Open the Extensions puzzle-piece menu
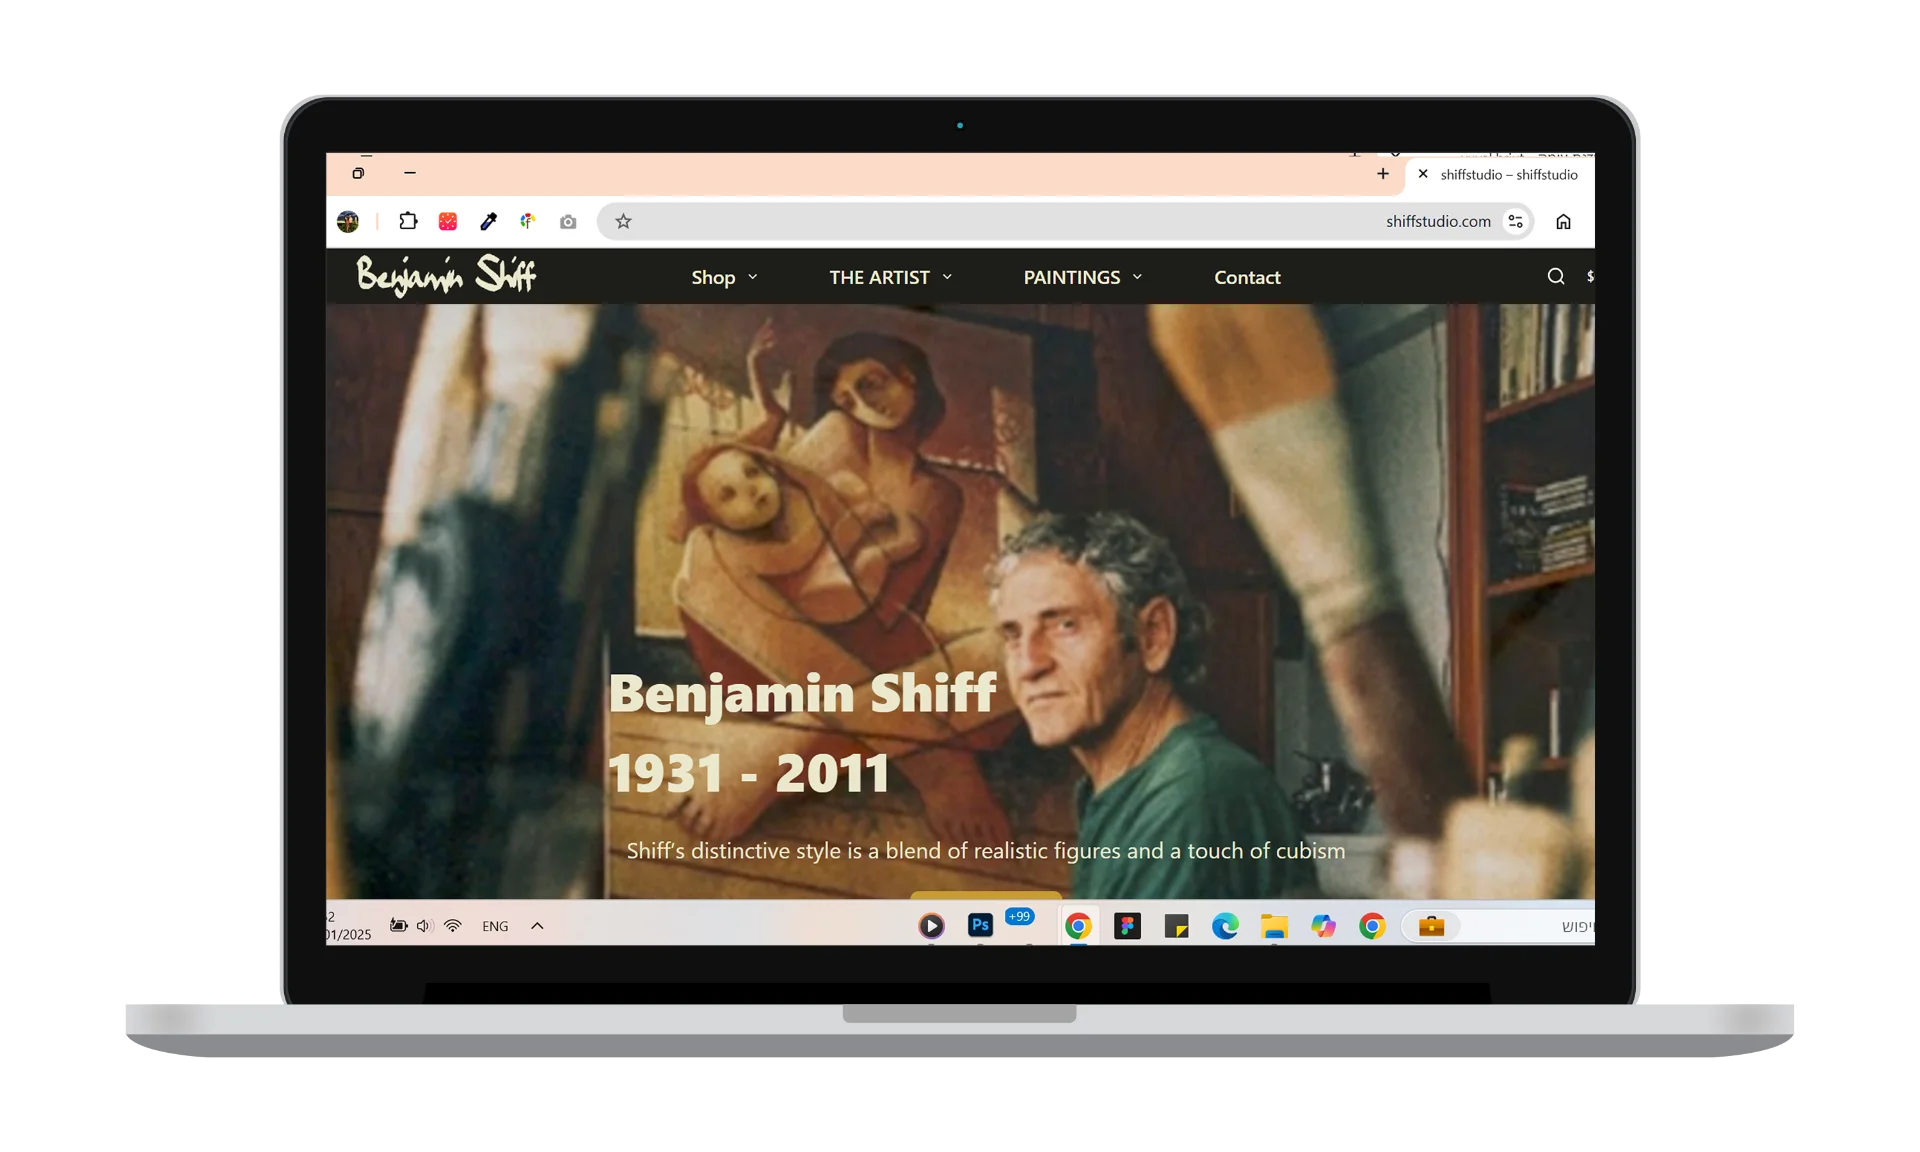1920x1152 pixels. [408, 221]
